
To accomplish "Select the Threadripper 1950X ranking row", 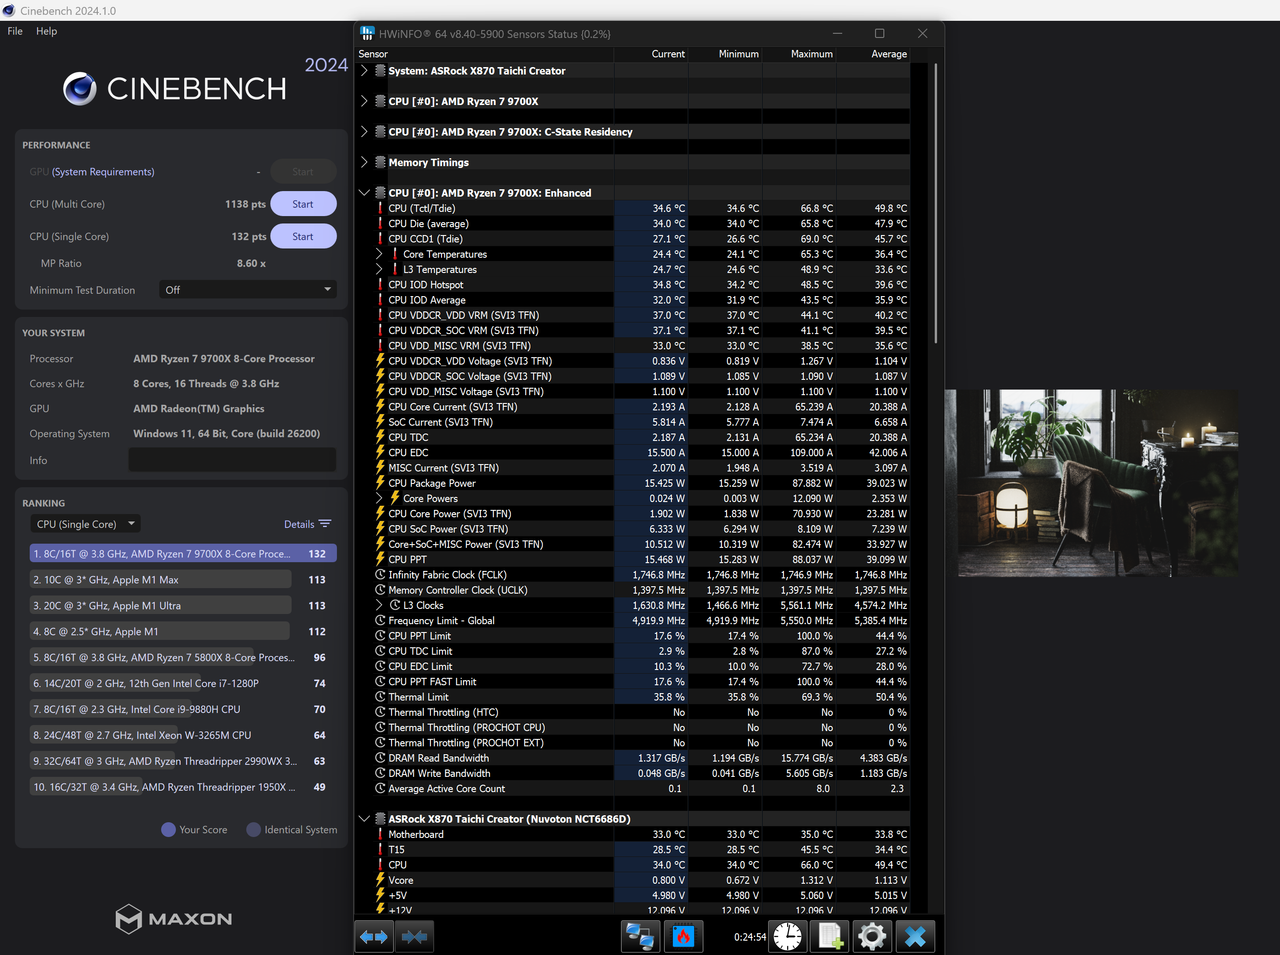I will pos(183,787).
